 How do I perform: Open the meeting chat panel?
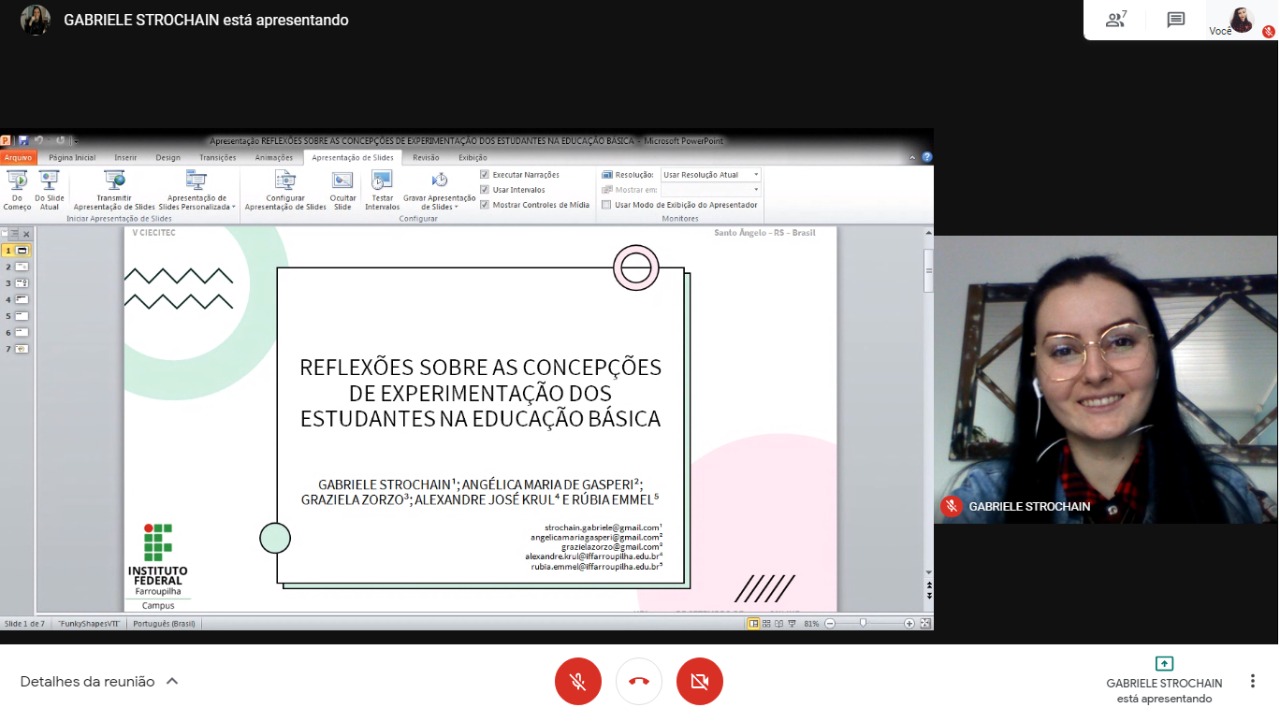point(1176,19)
